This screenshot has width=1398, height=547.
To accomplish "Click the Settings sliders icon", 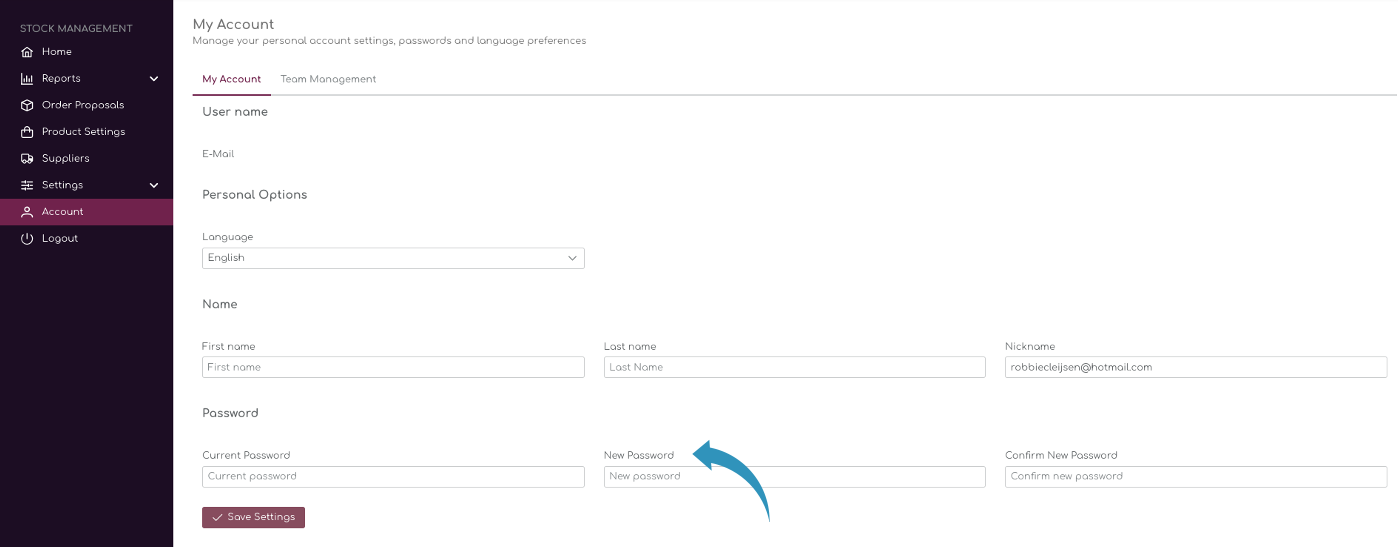I will [x=27, y=185].
